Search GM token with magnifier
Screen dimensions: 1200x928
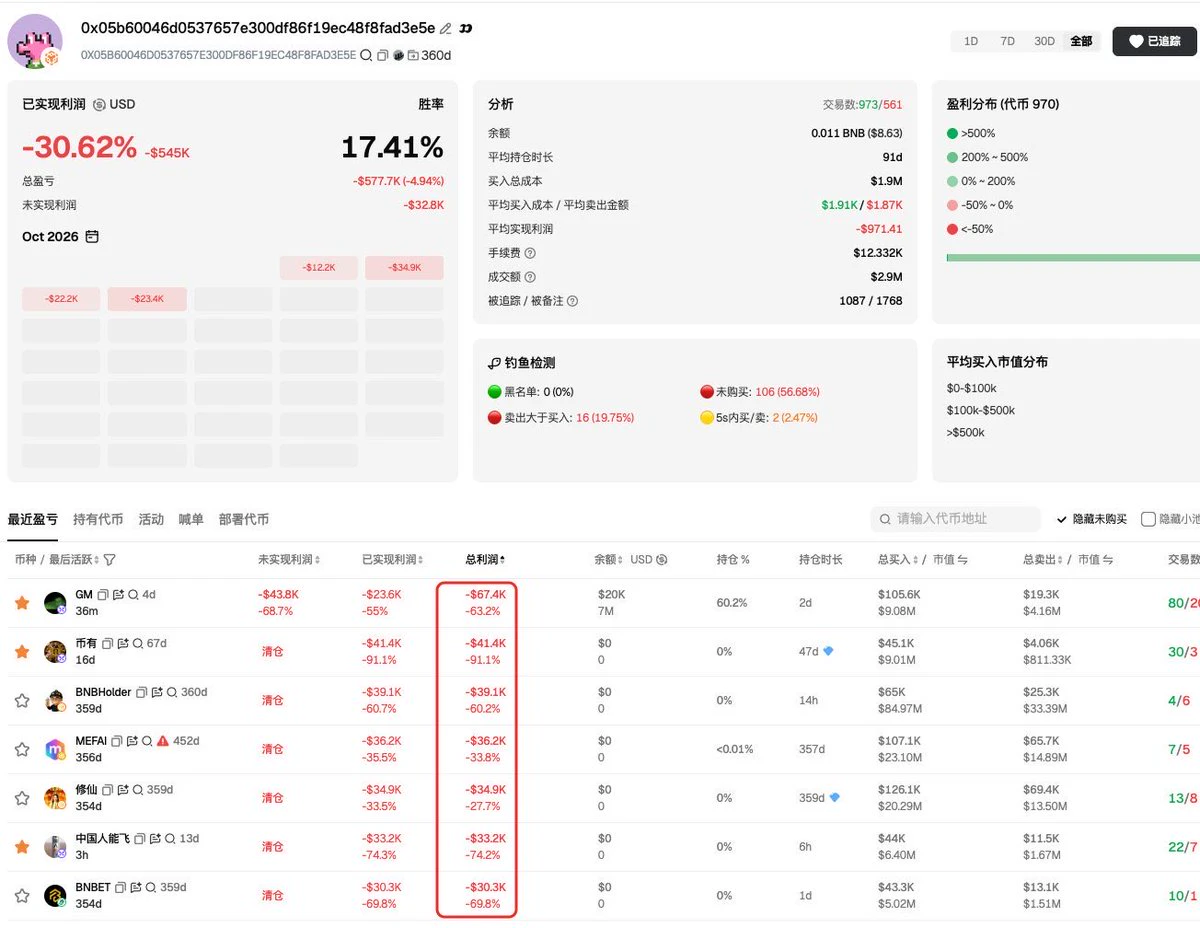(133, 595)
